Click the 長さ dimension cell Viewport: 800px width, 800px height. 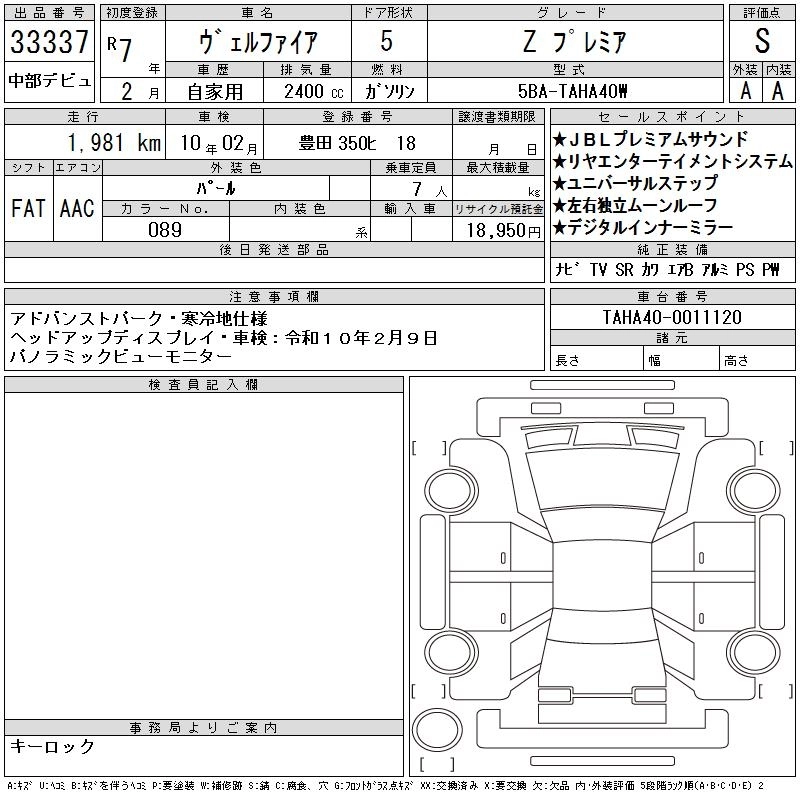coord(596,360)
